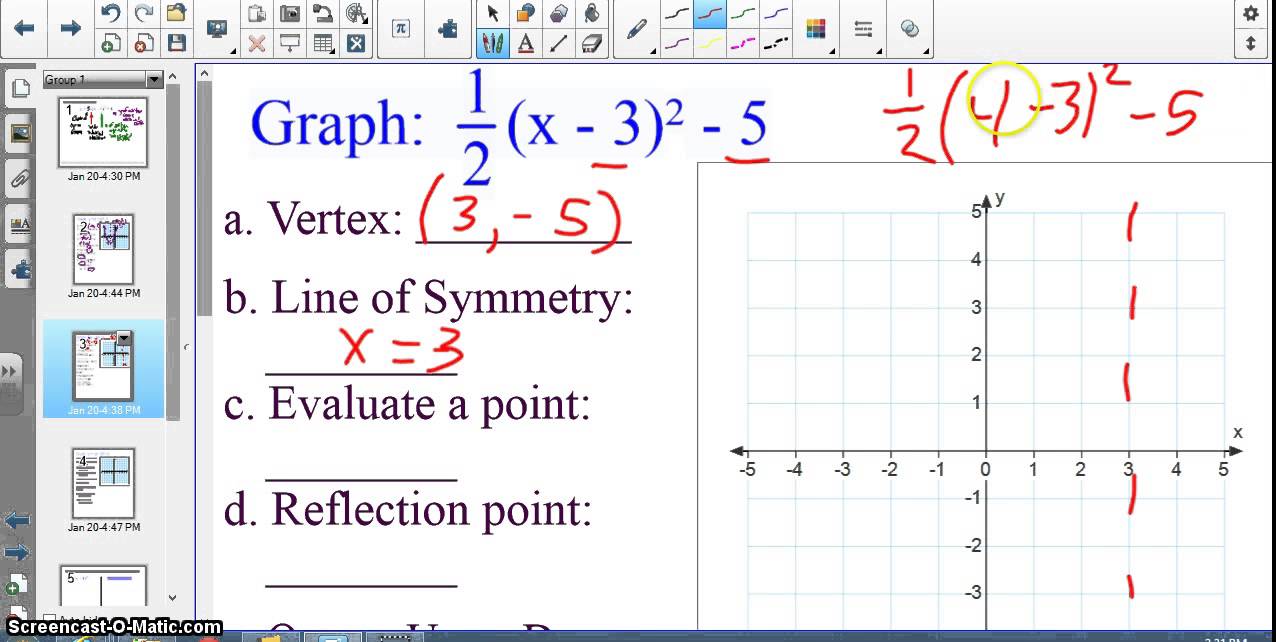Open the document camera tool
Viewport: 1276px width, 642px height.
323,13
